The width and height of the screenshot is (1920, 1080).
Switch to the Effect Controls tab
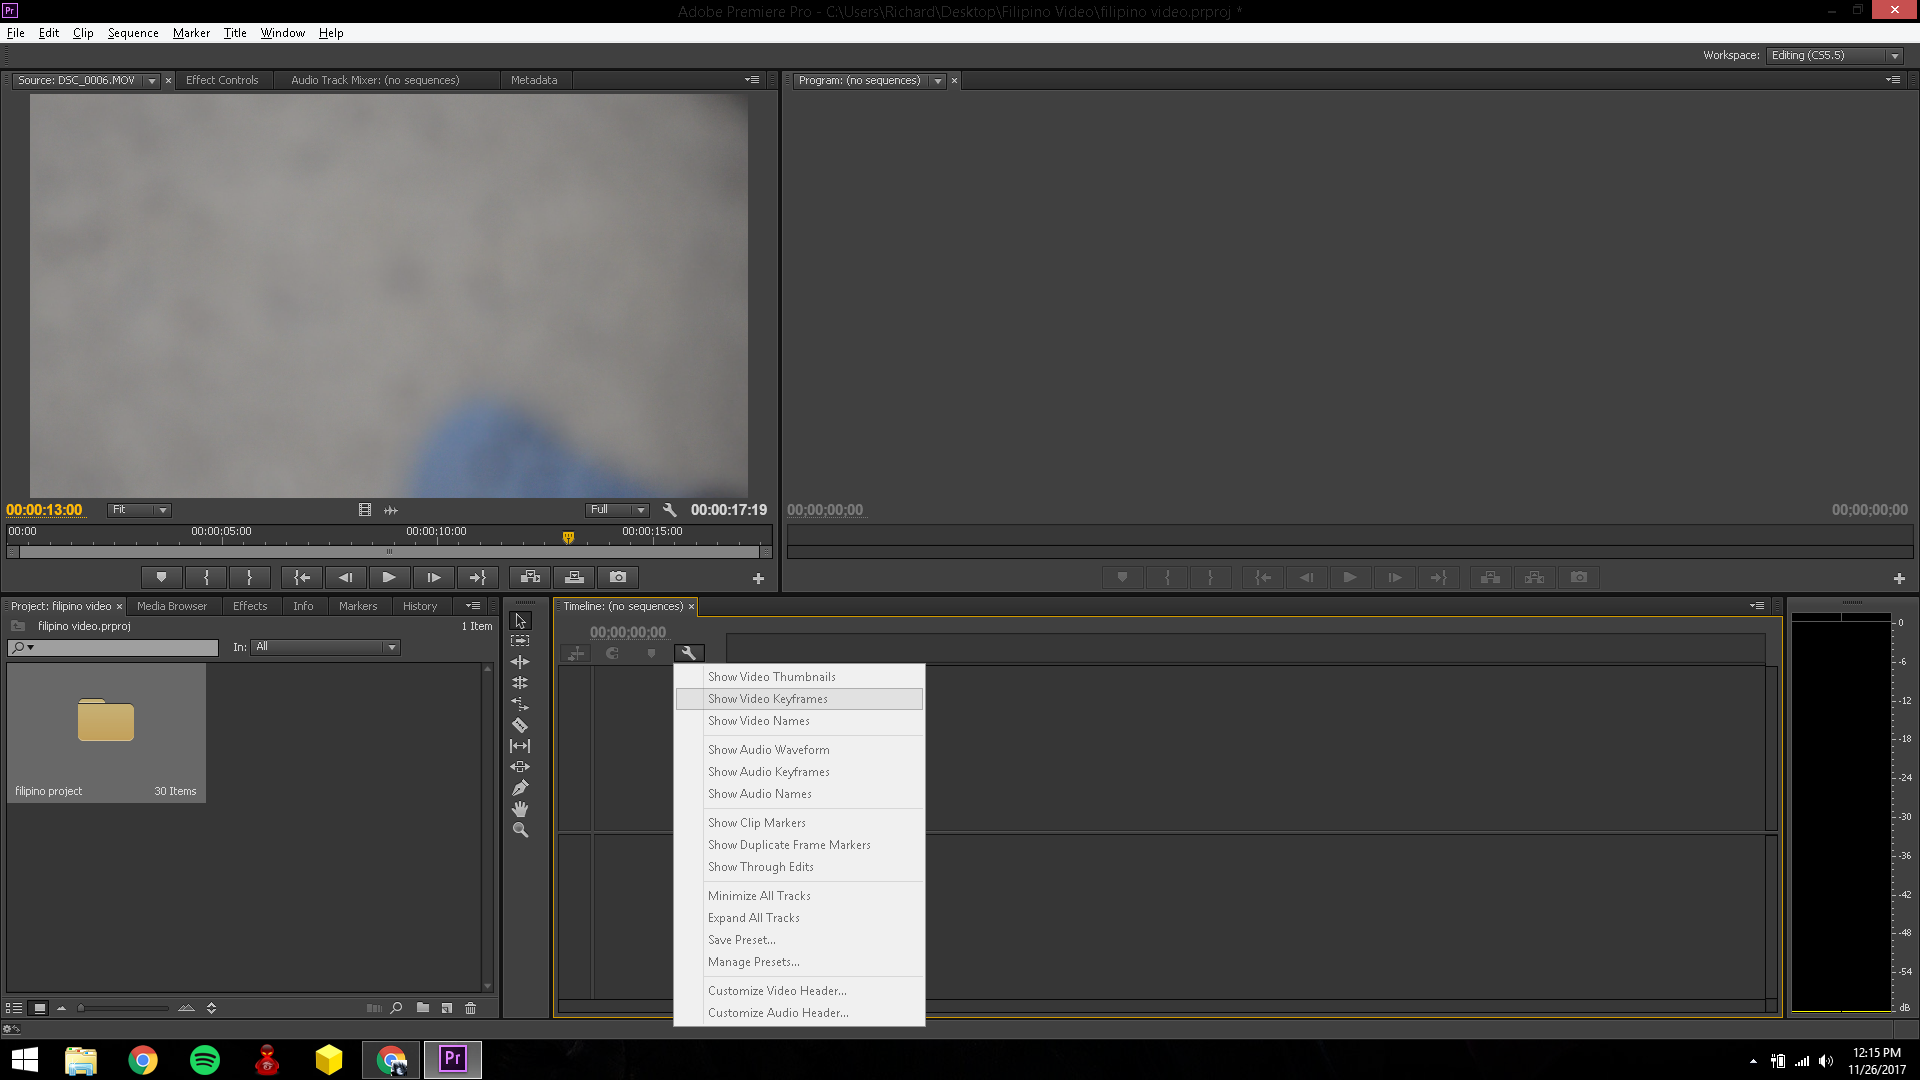click(222, 80)
